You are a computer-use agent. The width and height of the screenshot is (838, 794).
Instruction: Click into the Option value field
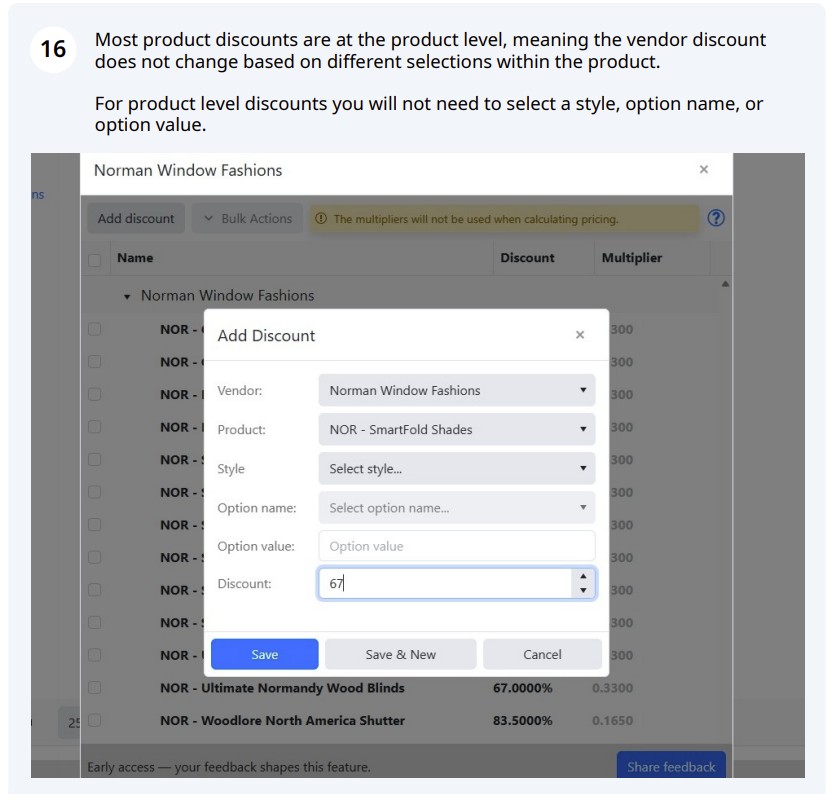point(456,546)
